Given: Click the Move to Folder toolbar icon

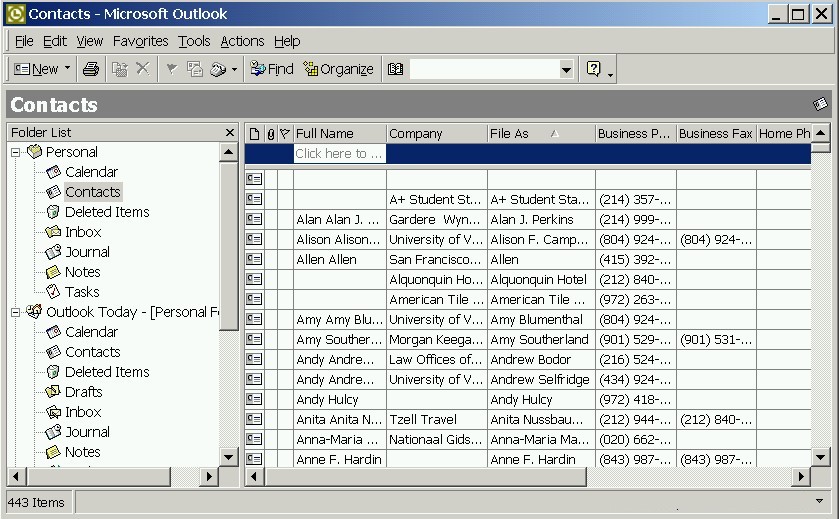Looking at the screenshot, I should pyautogui.click(x=119, y=69).
